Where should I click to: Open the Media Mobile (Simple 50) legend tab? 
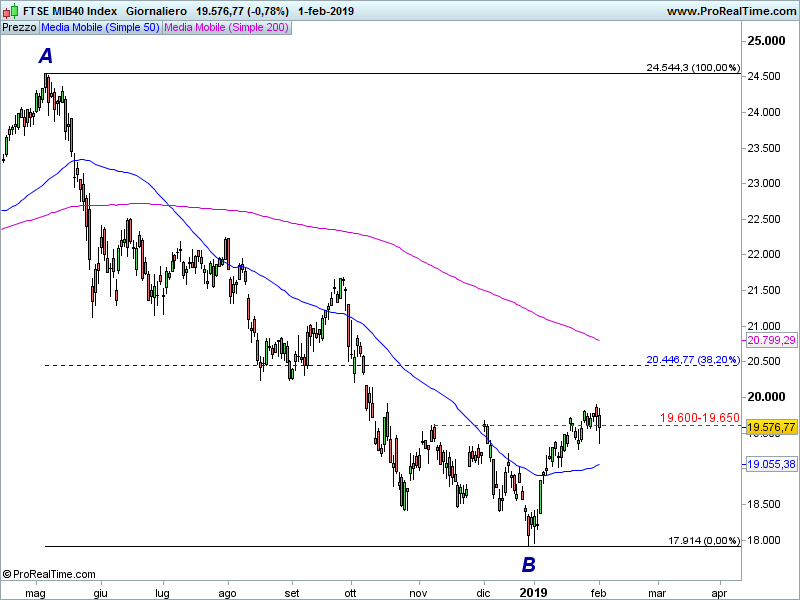pos(101,28)
